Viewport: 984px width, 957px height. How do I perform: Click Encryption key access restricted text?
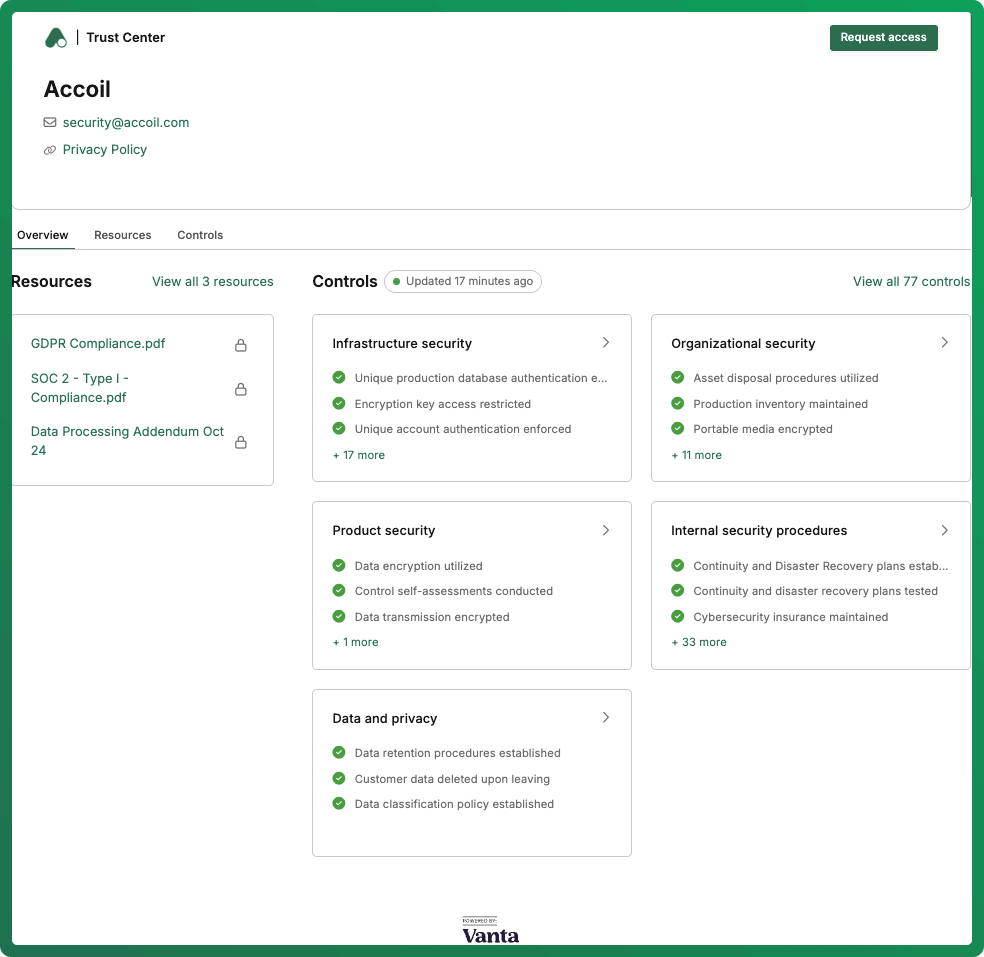tap(442, 404)
